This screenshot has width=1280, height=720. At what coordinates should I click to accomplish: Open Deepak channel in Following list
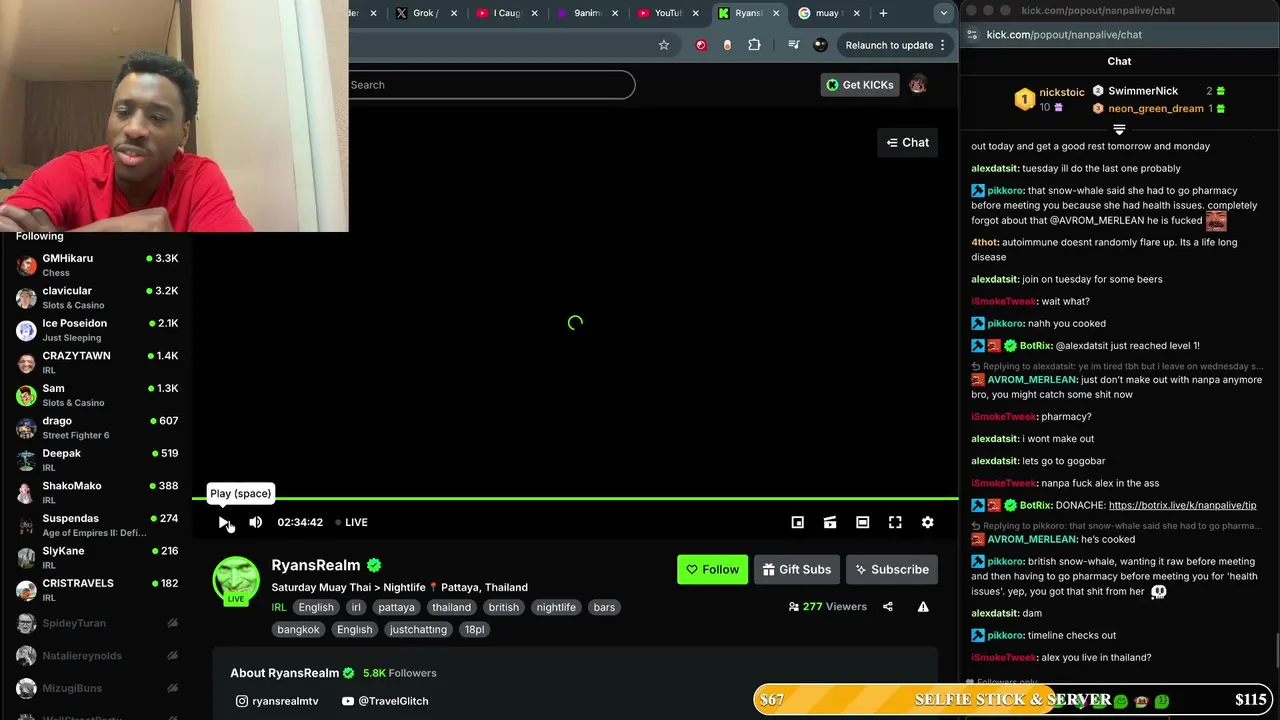(x=97, y=460)
